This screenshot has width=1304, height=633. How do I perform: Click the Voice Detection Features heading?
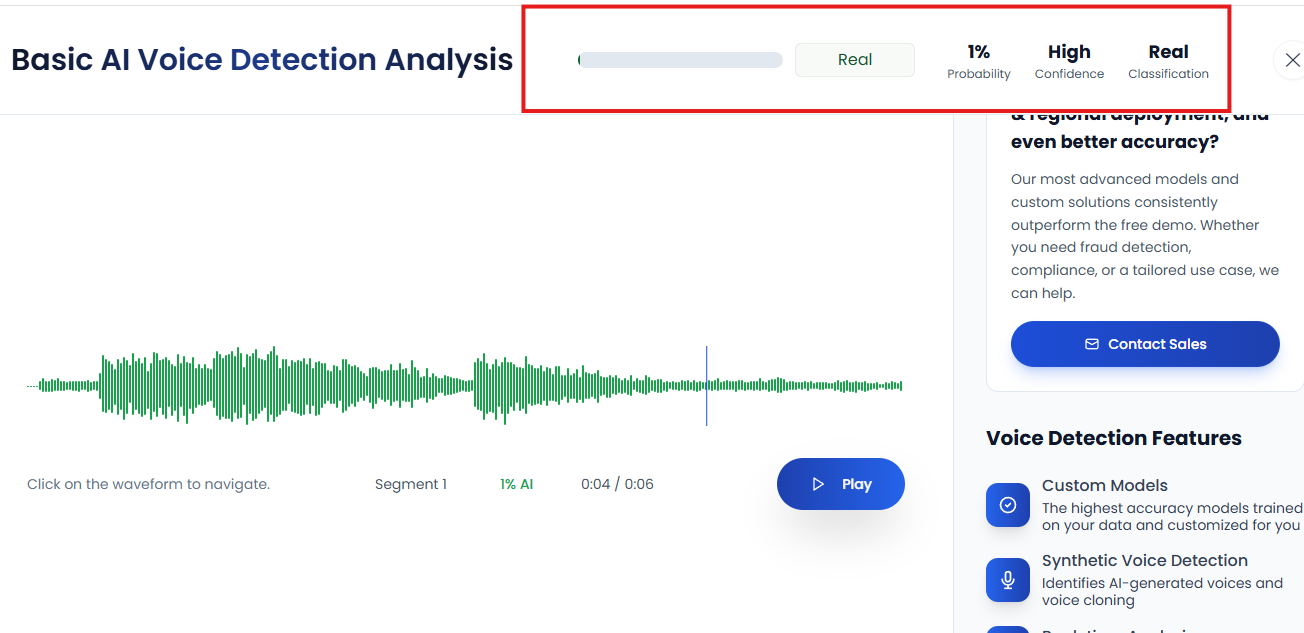click(1113, 438)
